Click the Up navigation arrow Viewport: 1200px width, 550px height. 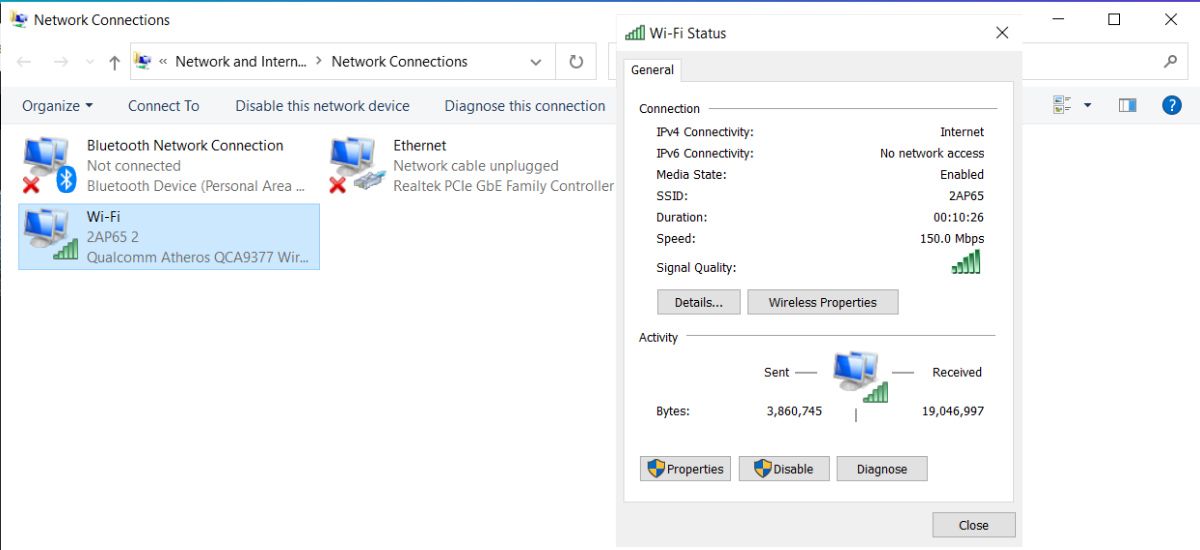coord(114,62)
